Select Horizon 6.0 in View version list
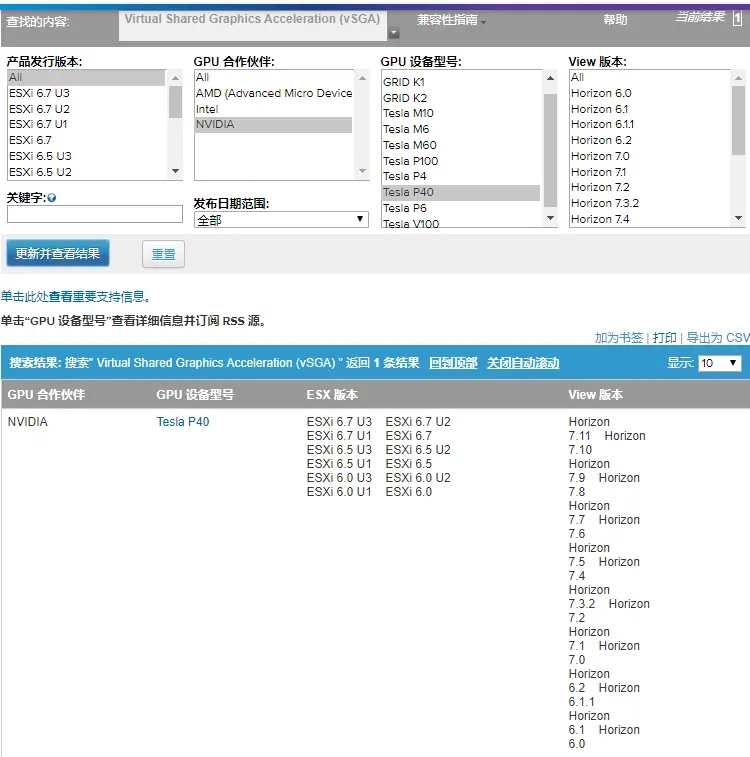750x757 pixels. [650, 93]
